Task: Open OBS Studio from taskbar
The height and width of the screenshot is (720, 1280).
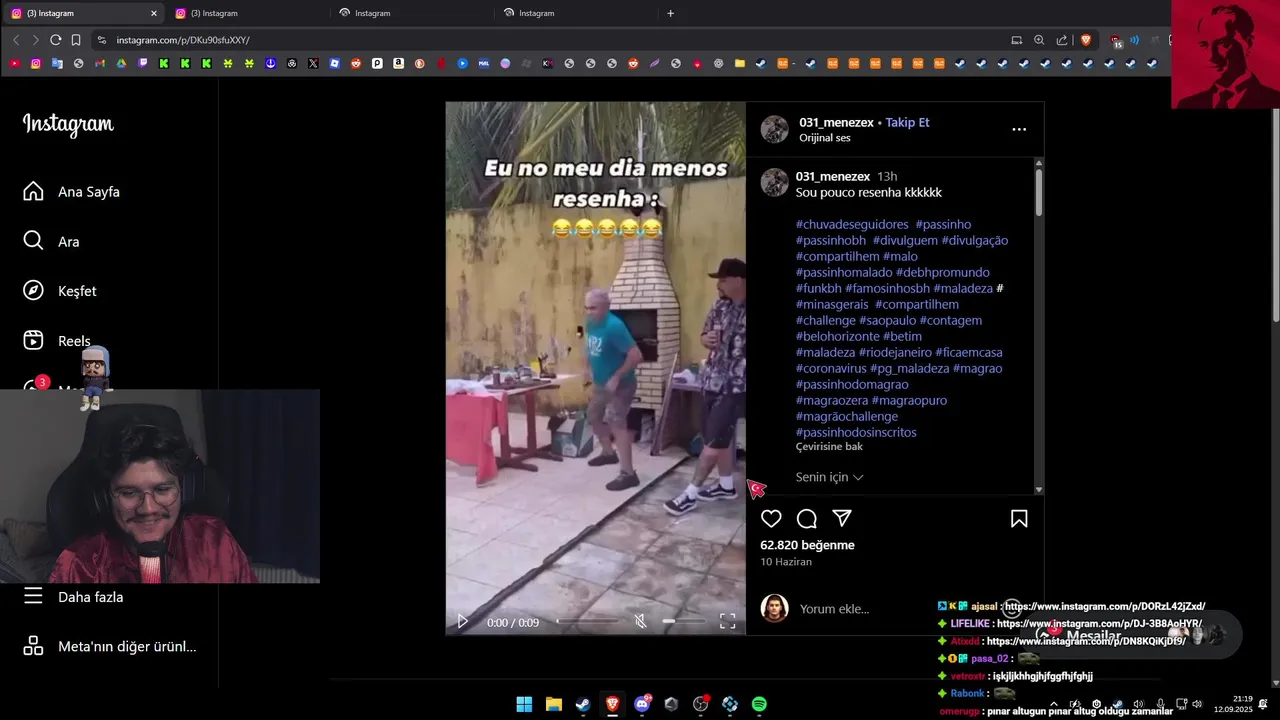Action: (x=701, y=704)
